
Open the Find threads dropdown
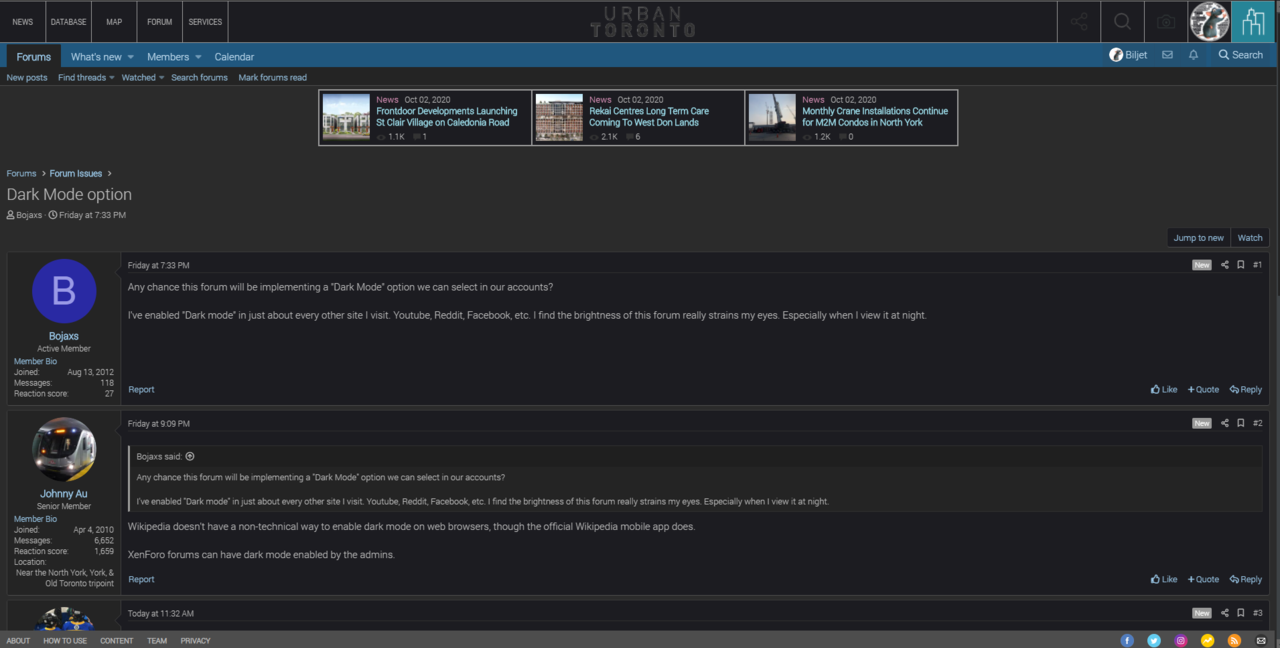(x=86, y=77)
